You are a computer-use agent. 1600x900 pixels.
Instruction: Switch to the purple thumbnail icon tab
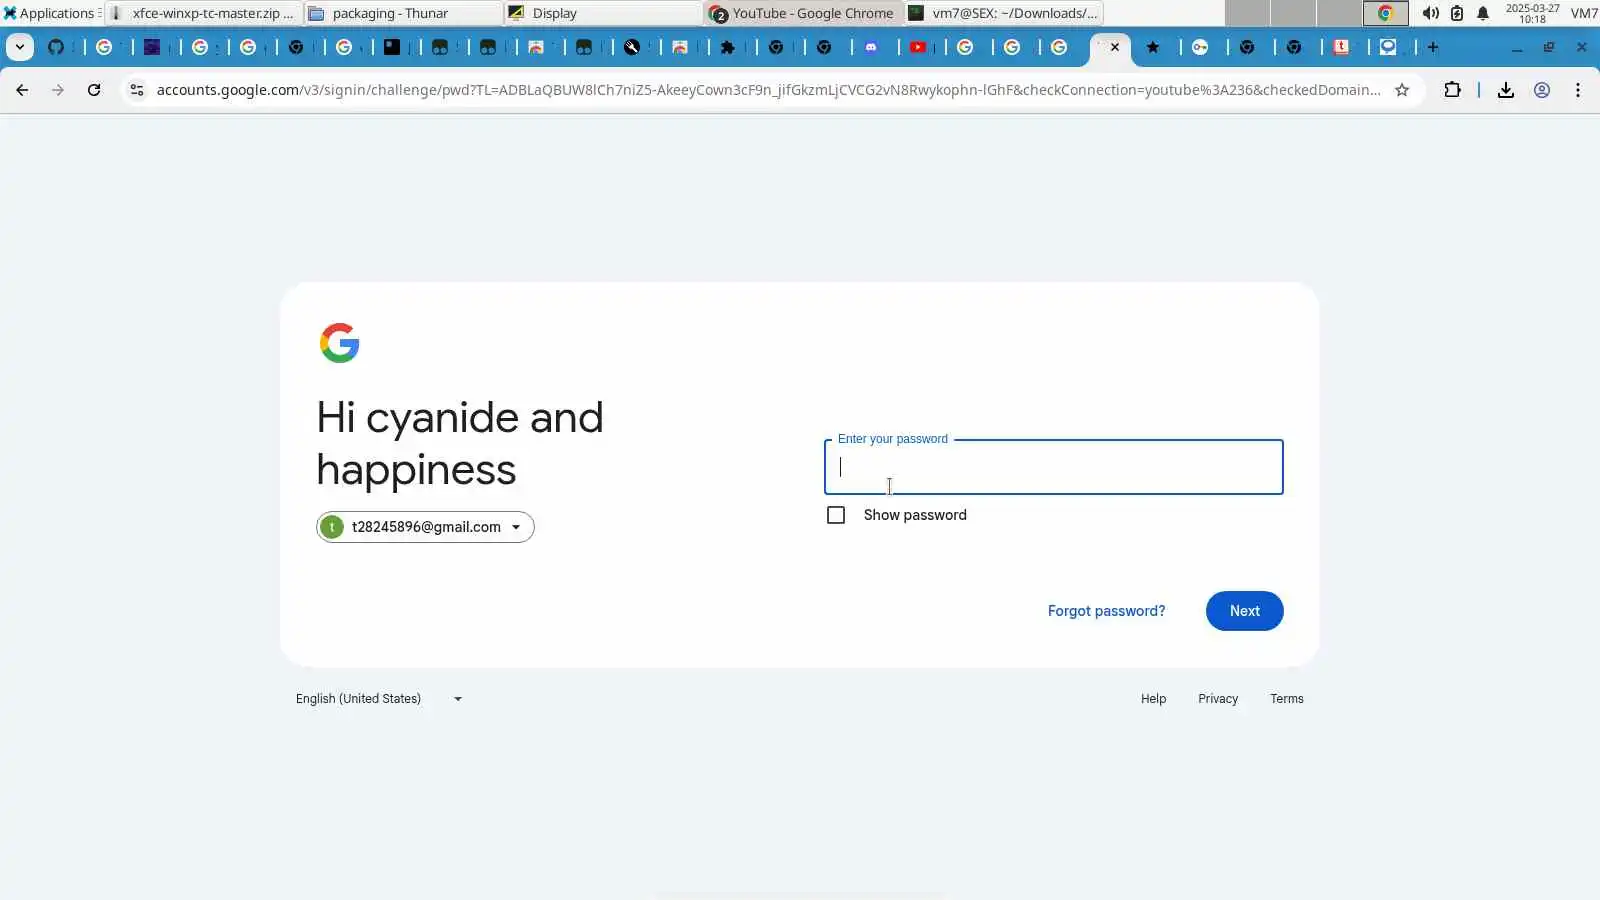click(x=152, y=47)
